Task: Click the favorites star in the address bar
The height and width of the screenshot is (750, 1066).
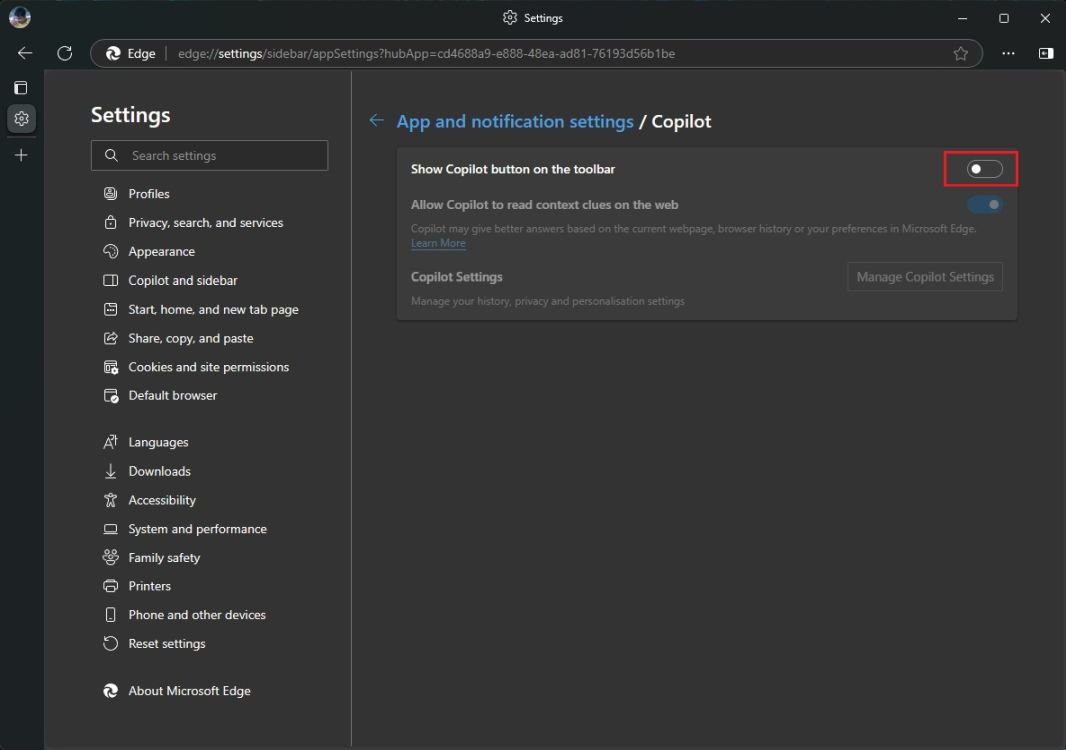Action: coord(959,53)
